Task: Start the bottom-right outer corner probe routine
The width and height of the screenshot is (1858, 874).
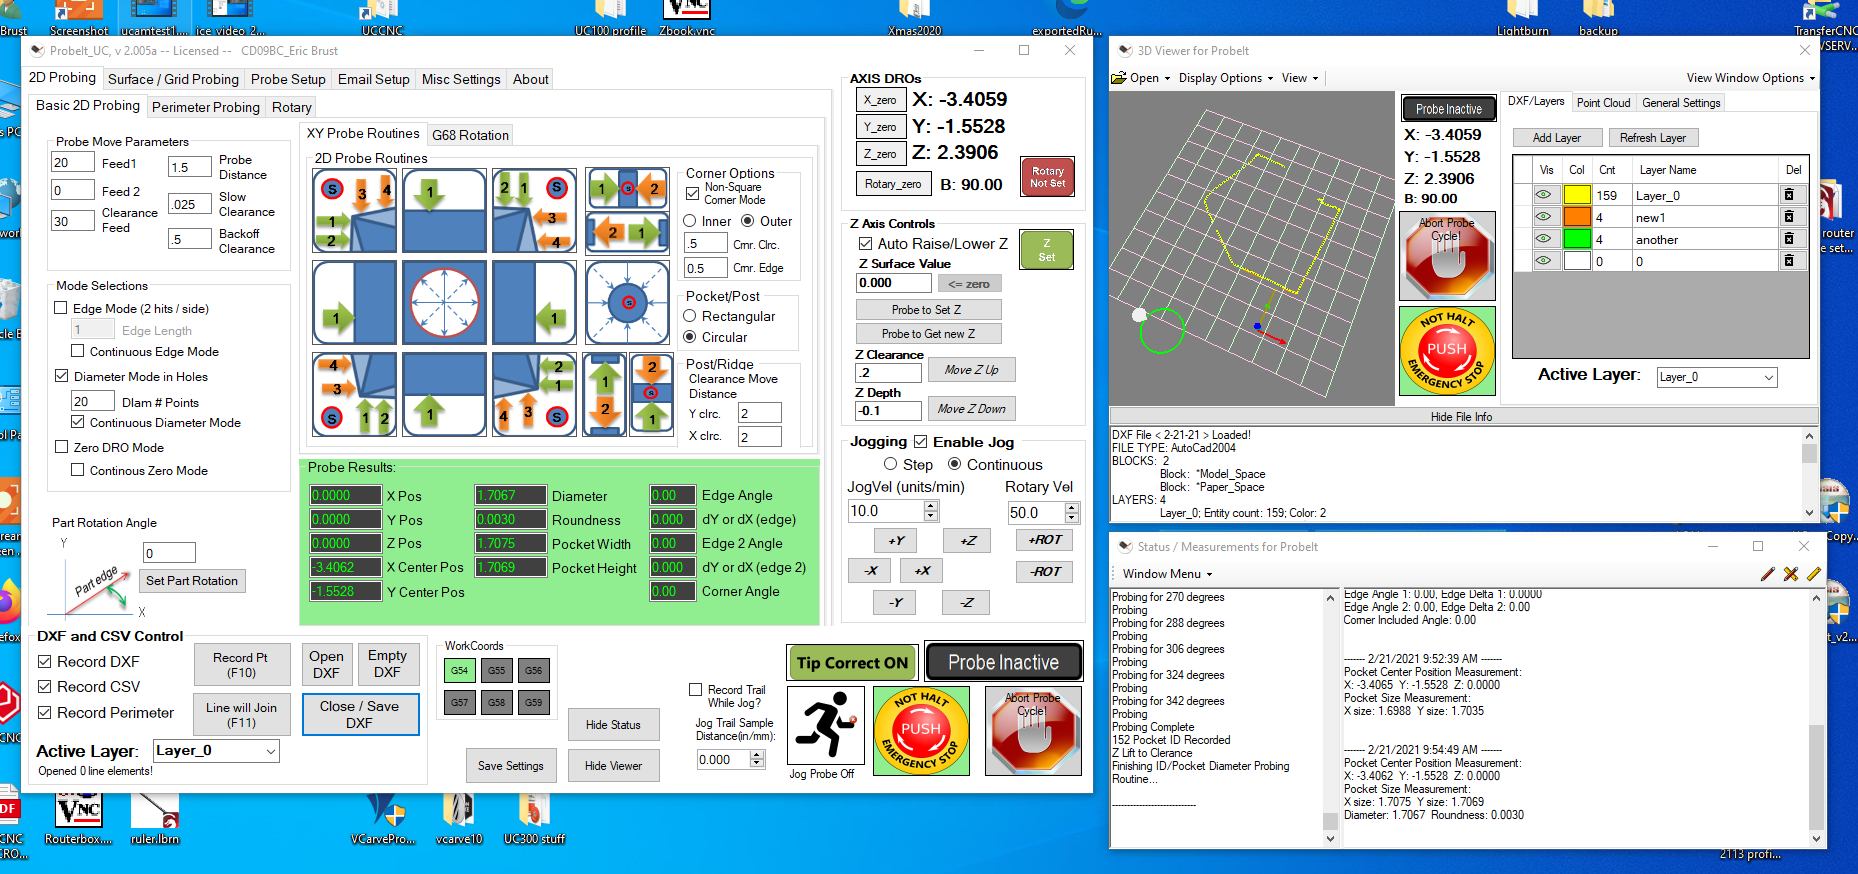Action: pos(534,394)
